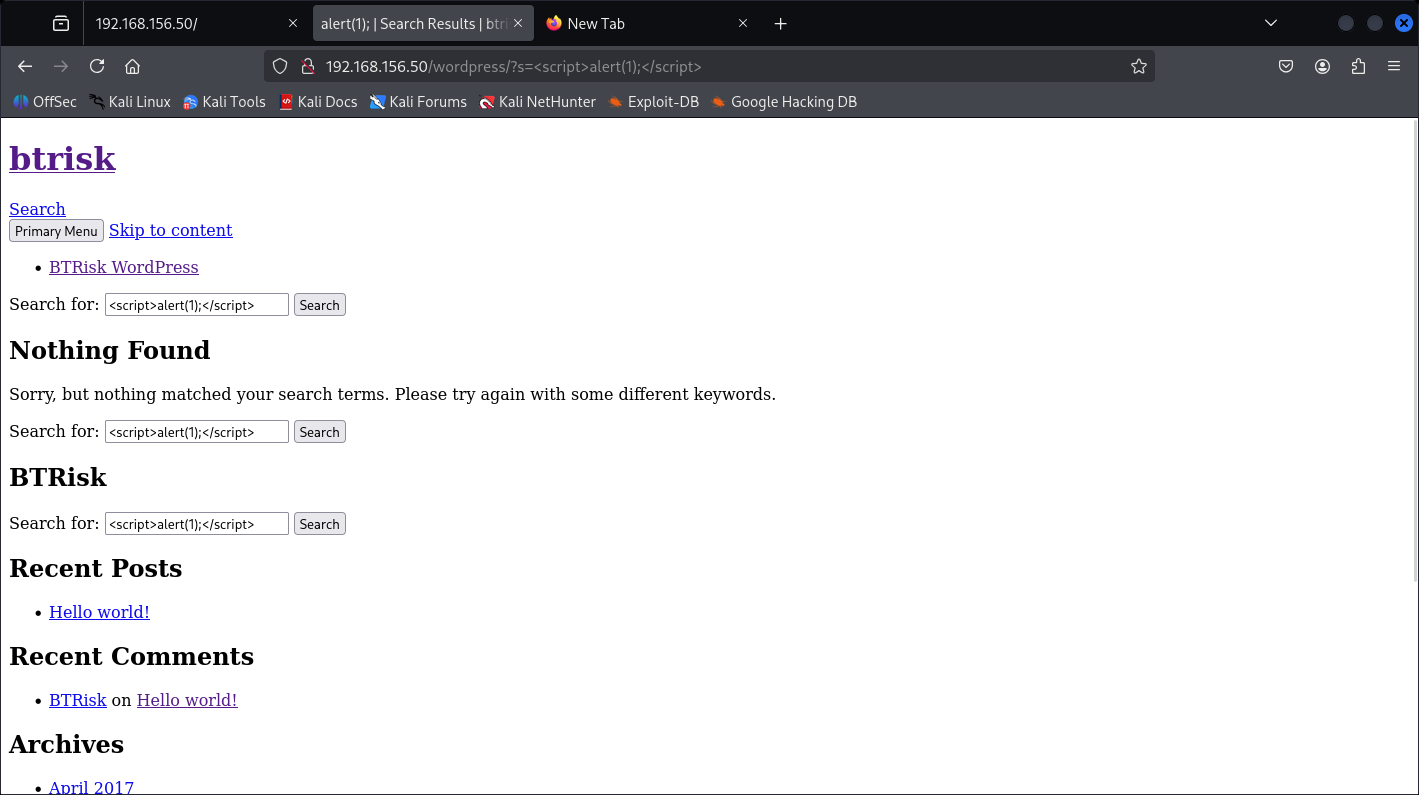This screenshot has width=1419, height=795.
Task: Close the New Tab tab
Action: pos(743,23)
